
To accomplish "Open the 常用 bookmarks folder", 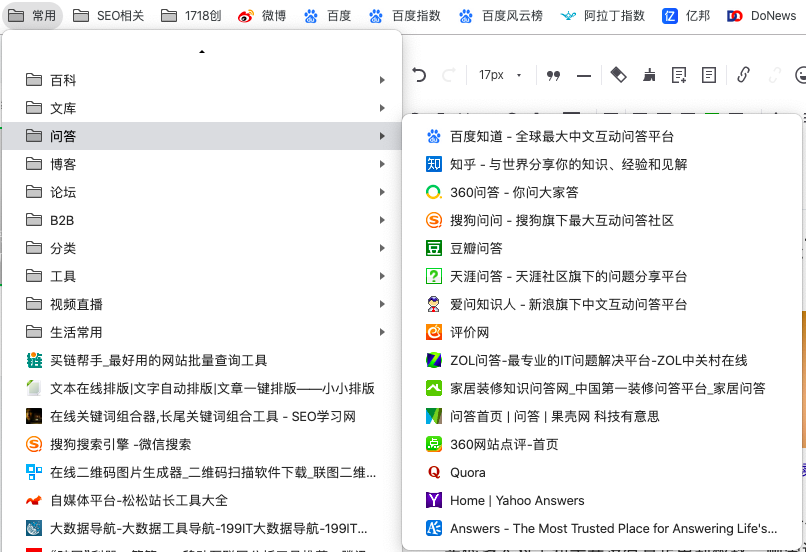I will pos(32,16).
